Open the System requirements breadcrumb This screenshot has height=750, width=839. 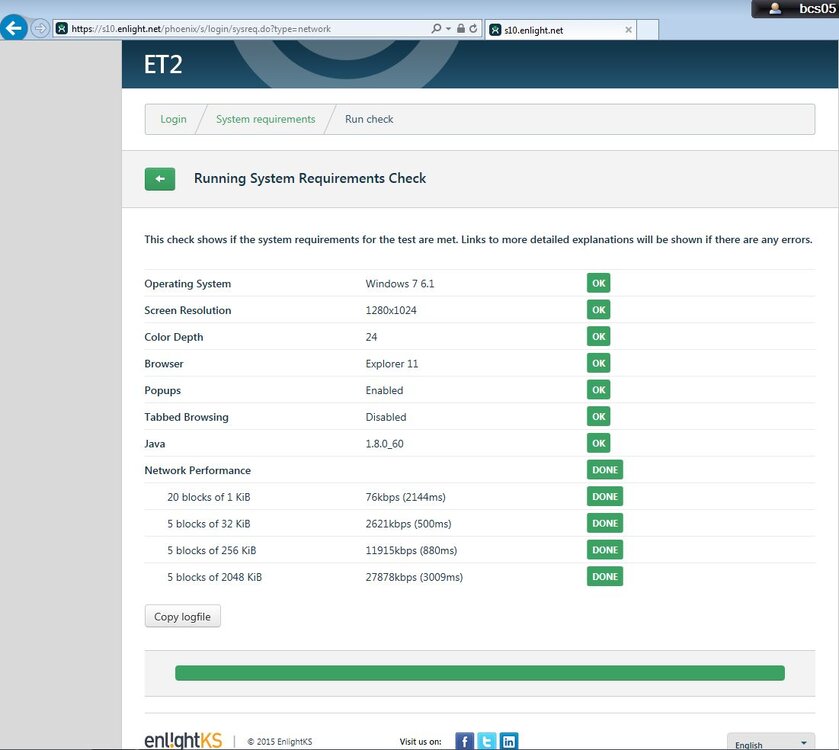click(x=265, y=119)
